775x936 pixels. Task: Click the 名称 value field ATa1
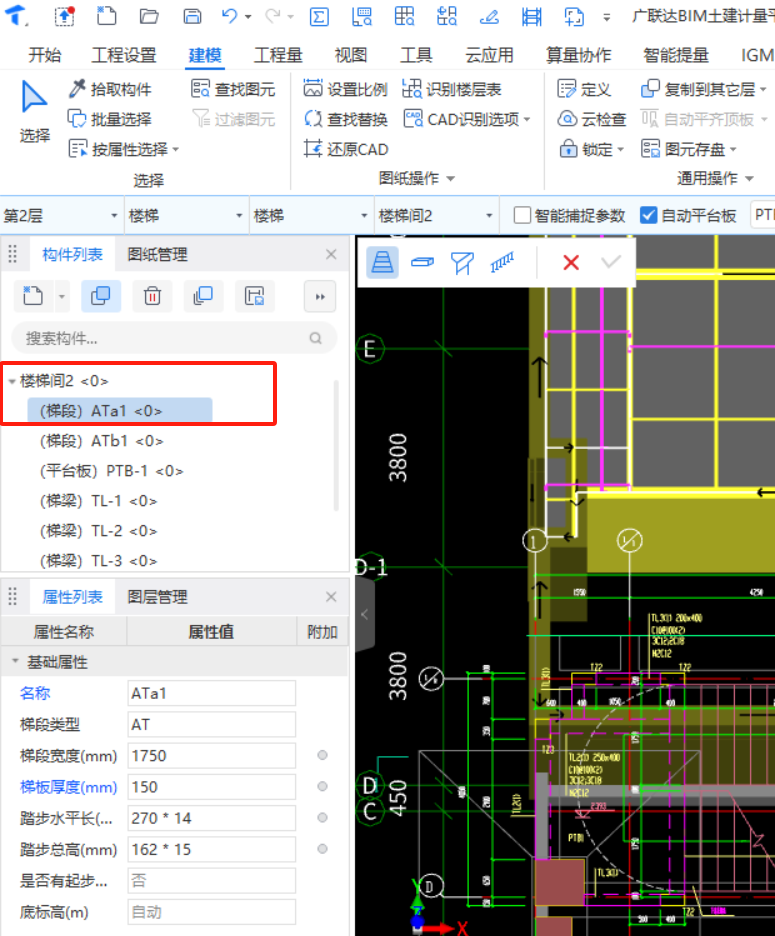212,693
